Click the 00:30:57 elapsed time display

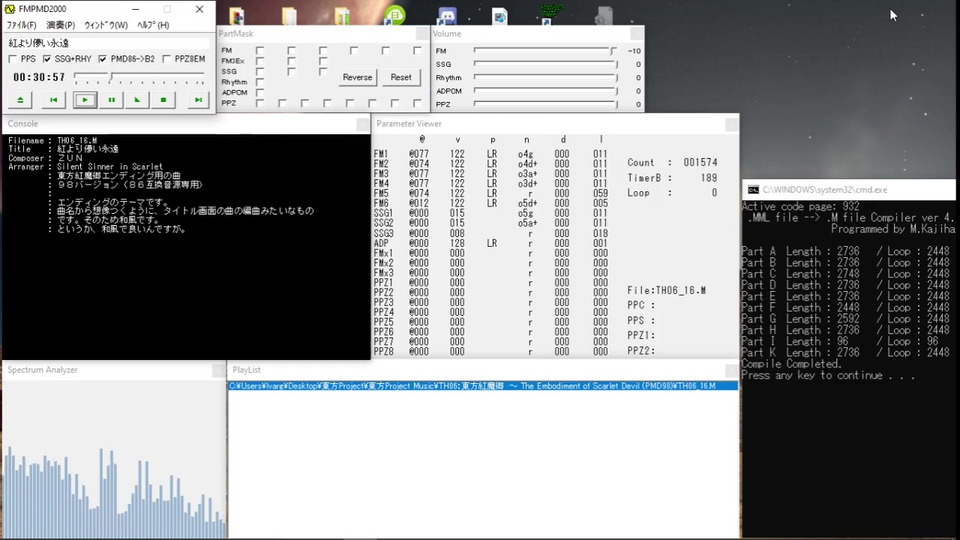coord(39,77)
